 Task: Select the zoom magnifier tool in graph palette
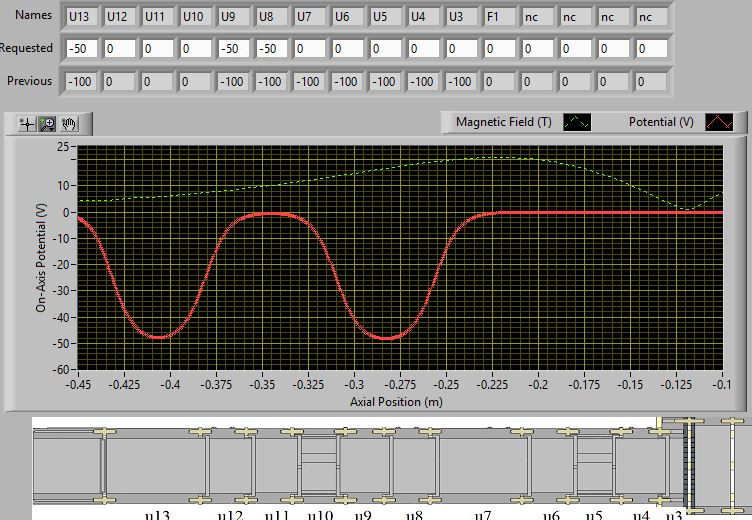point(47,124)
